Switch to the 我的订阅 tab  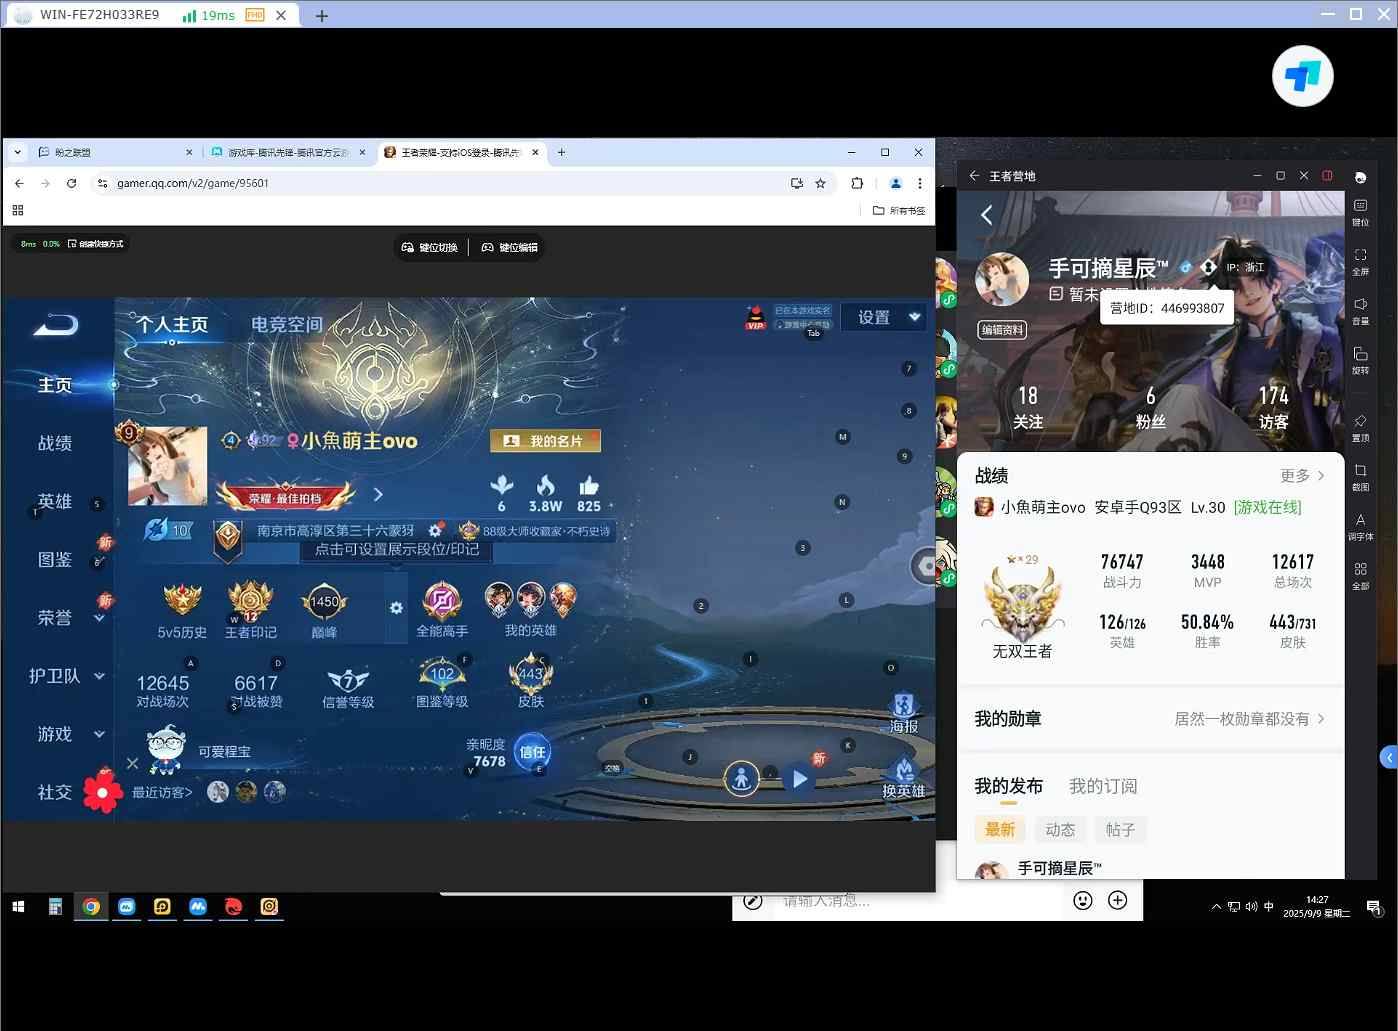click(1103, 786)
